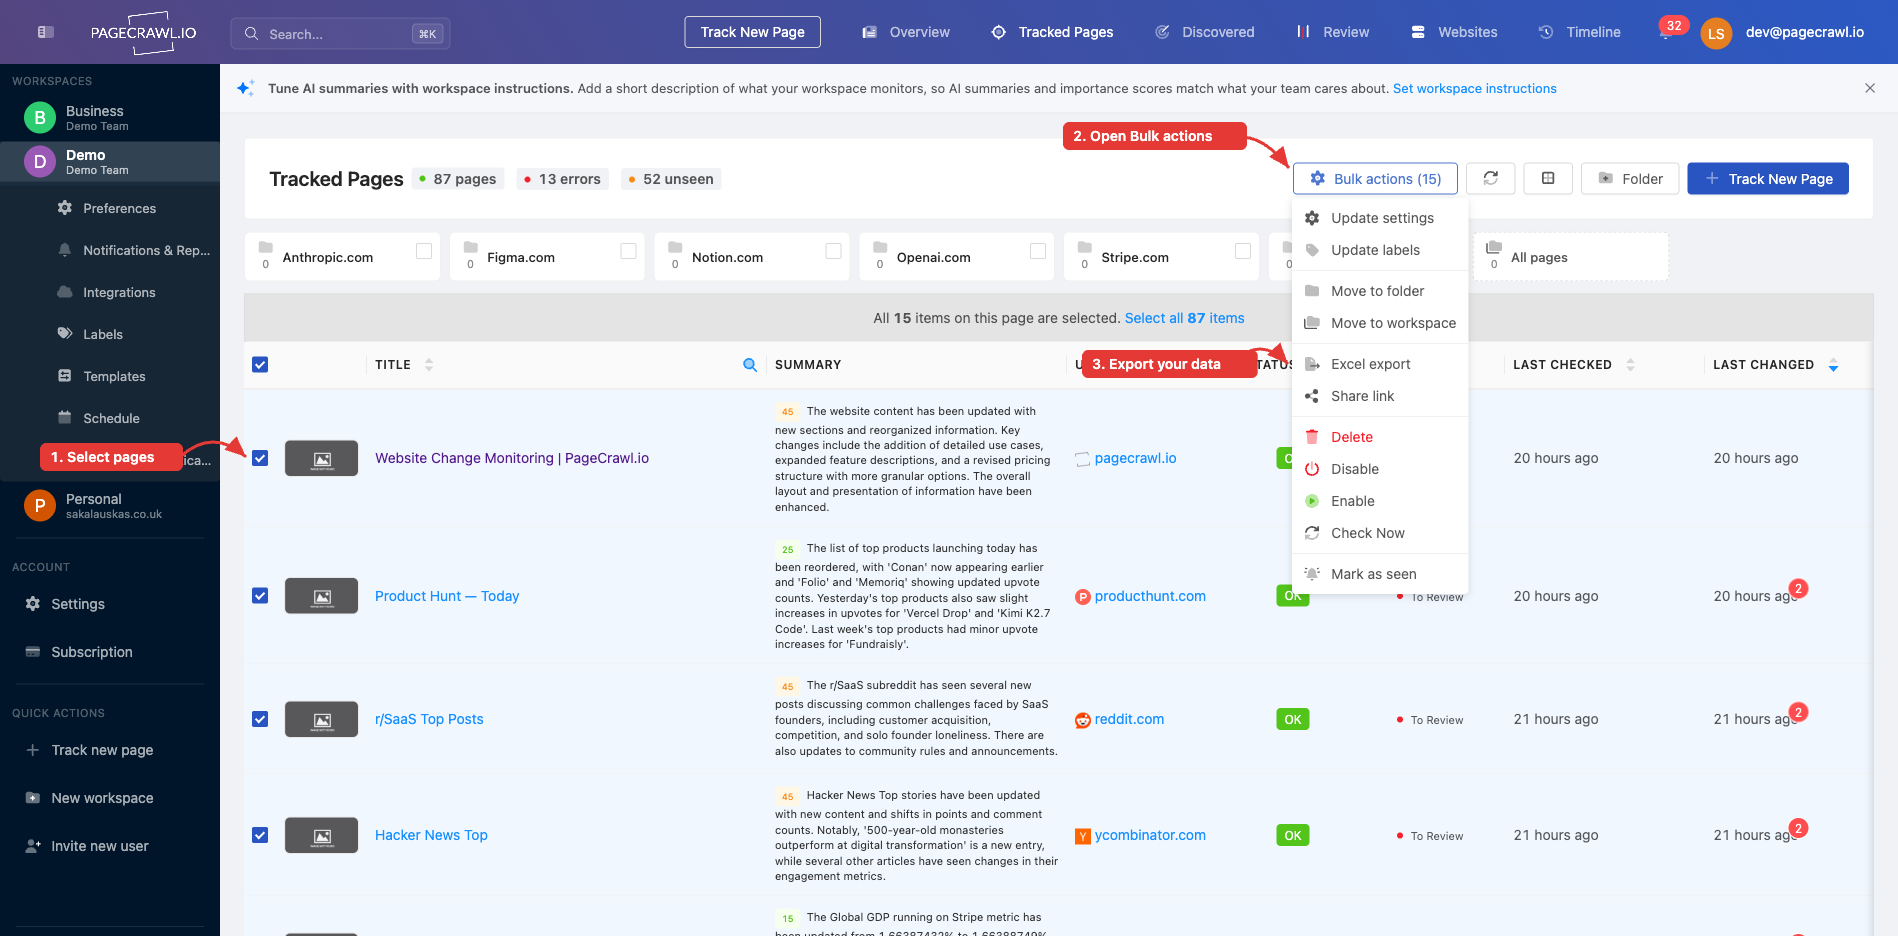Choose Disable from bulk menu
Screen dimensions: 1898x936
click(x=1381, y=469)
